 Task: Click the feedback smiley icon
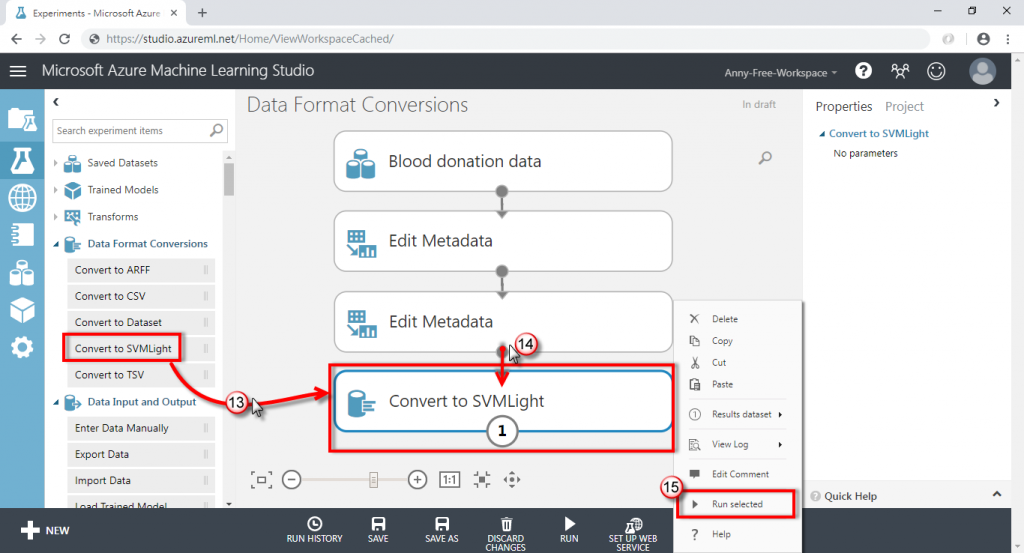936,71
